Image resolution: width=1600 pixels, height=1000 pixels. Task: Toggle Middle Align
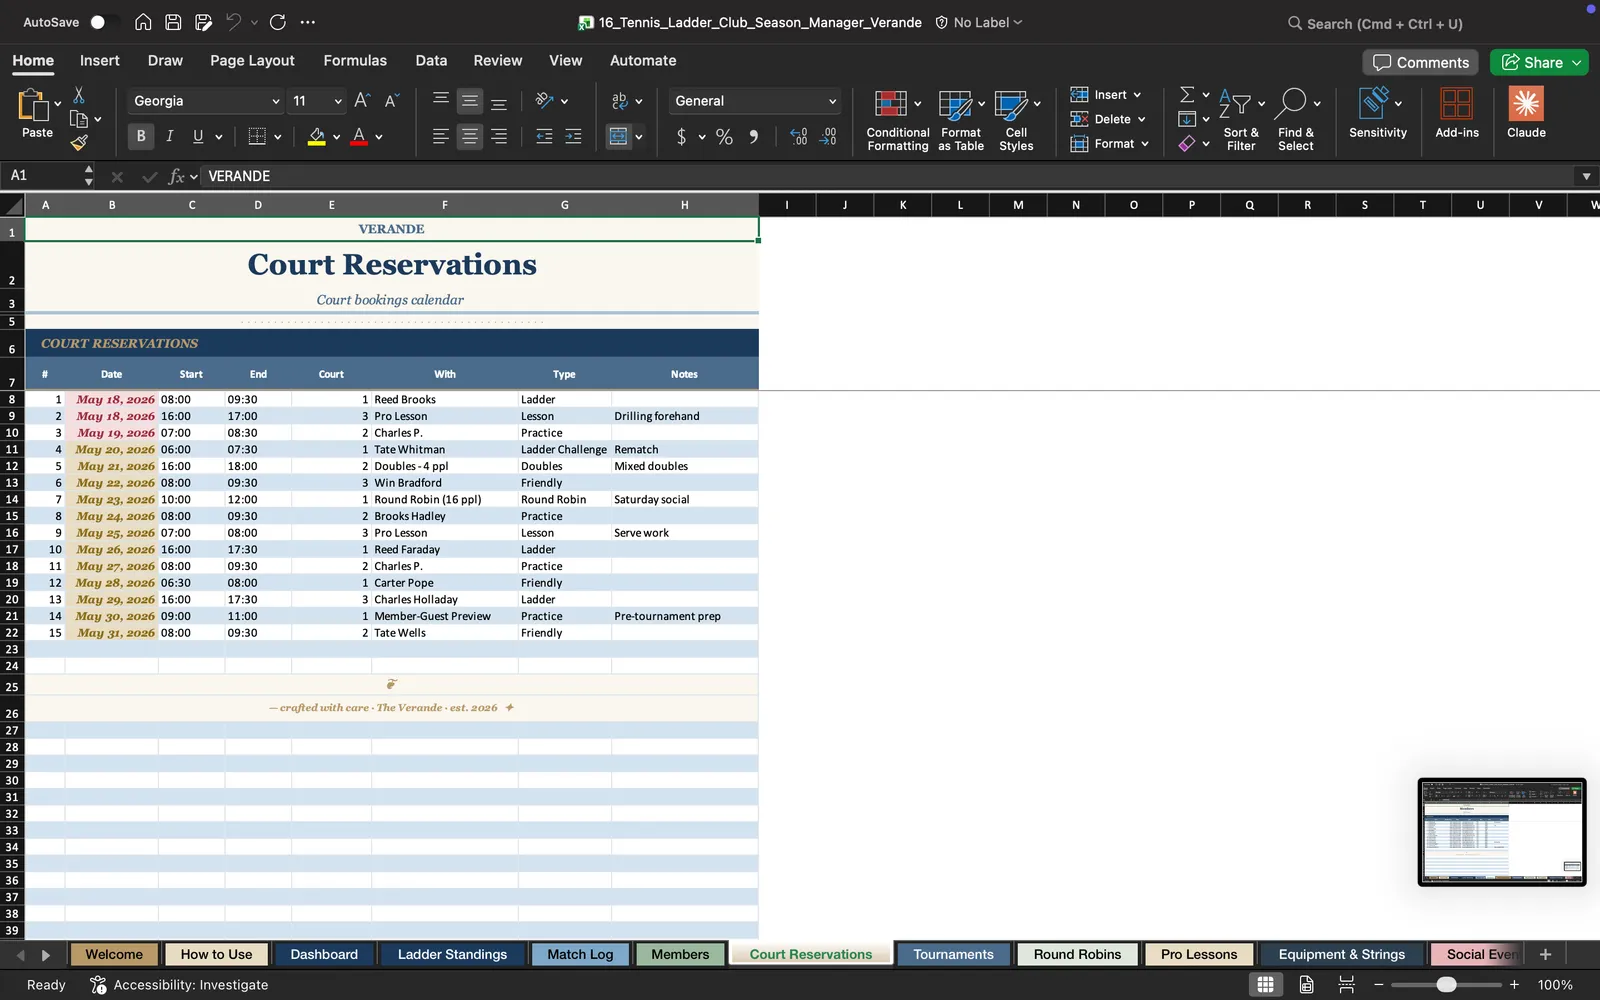[469, 100]
